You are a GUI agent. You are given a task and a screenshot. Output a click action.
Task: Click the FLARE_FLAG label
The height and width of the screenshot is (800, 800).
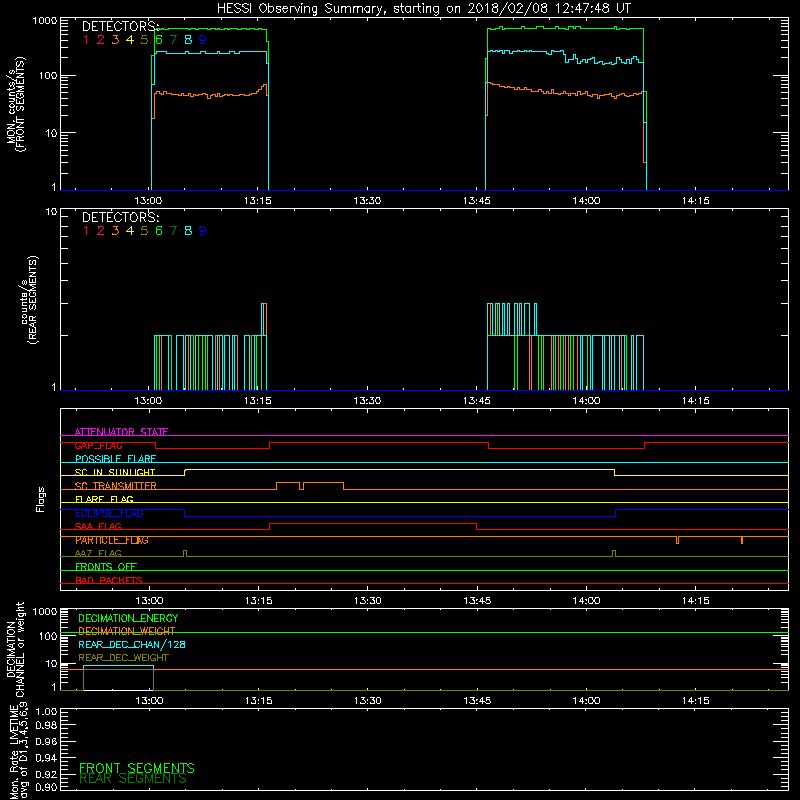pyautogui.click(x=104, y=499)
